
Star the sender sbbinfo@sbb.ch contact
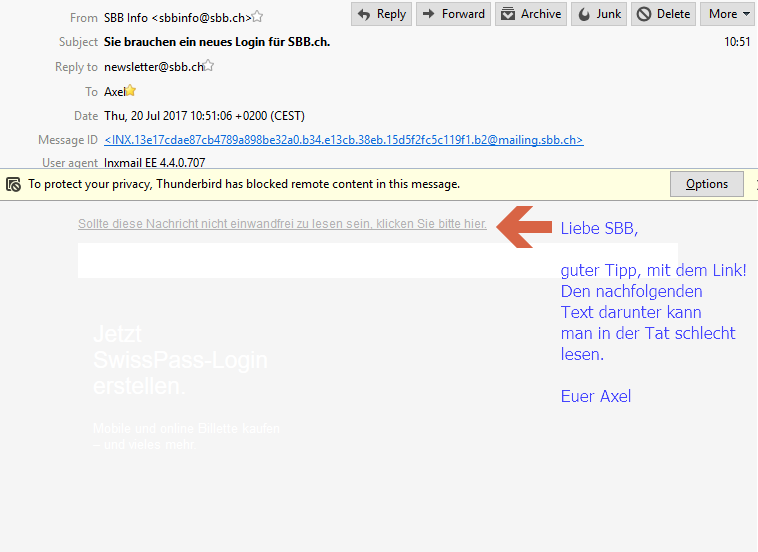pos(258,17)
